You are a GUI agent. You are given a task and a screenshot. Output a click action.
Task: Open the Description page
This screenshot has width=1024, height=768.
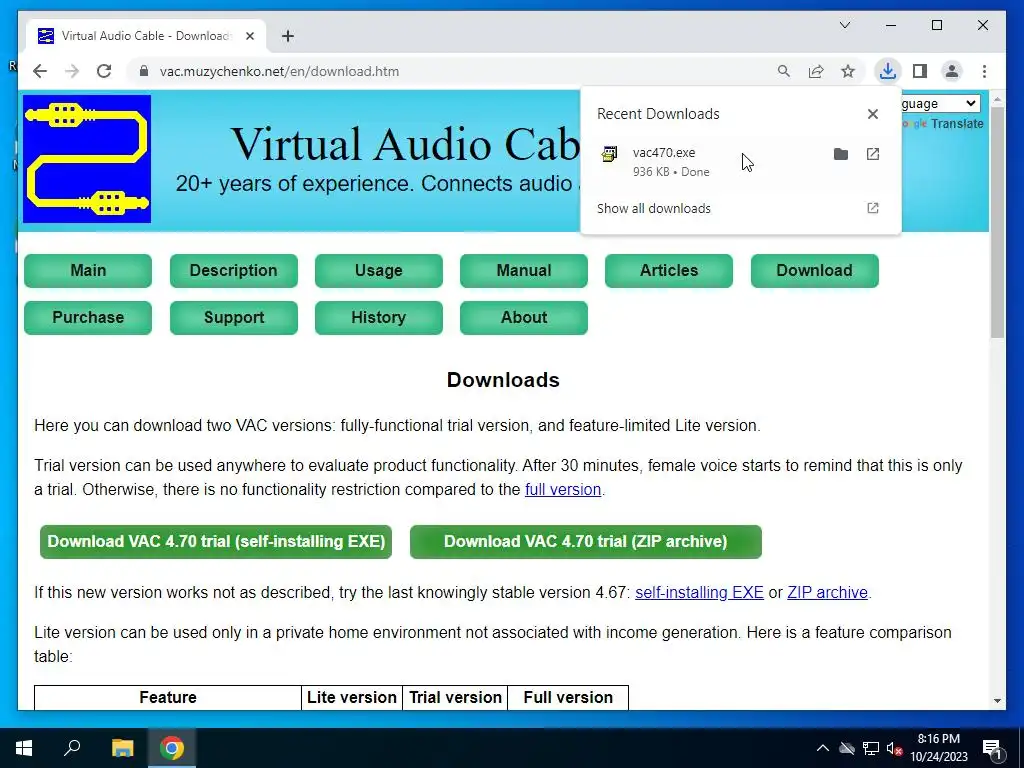(x=234, y=270)
